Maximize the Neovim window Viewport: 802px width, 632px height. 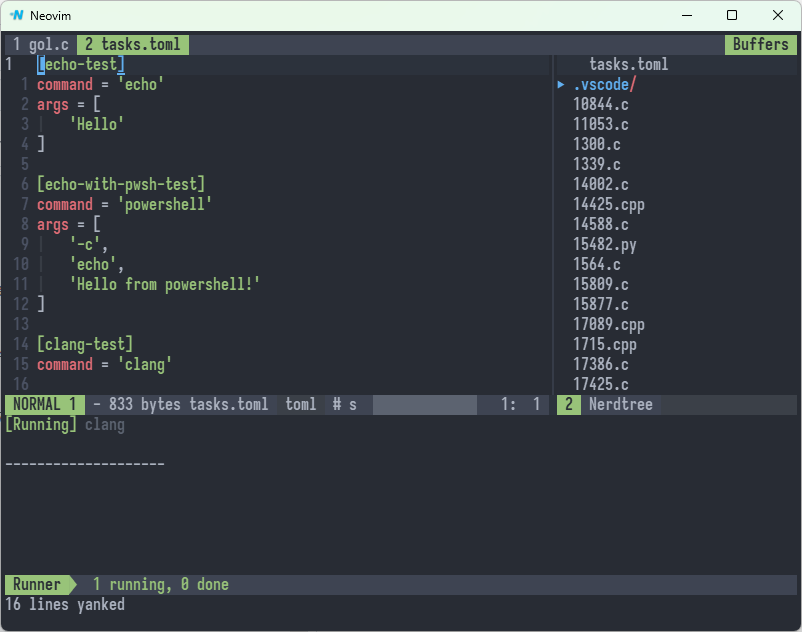click(x=732, y=15)
